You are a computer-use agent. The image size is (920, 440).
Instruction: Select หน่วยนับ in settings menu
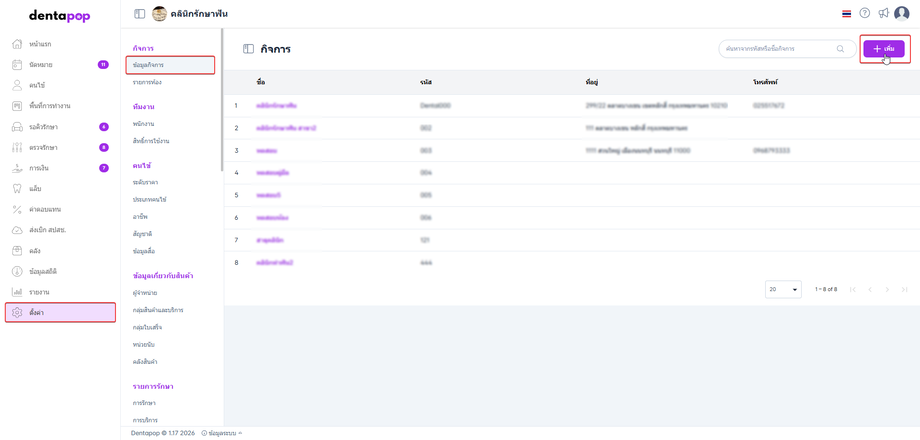coord(144,344)
